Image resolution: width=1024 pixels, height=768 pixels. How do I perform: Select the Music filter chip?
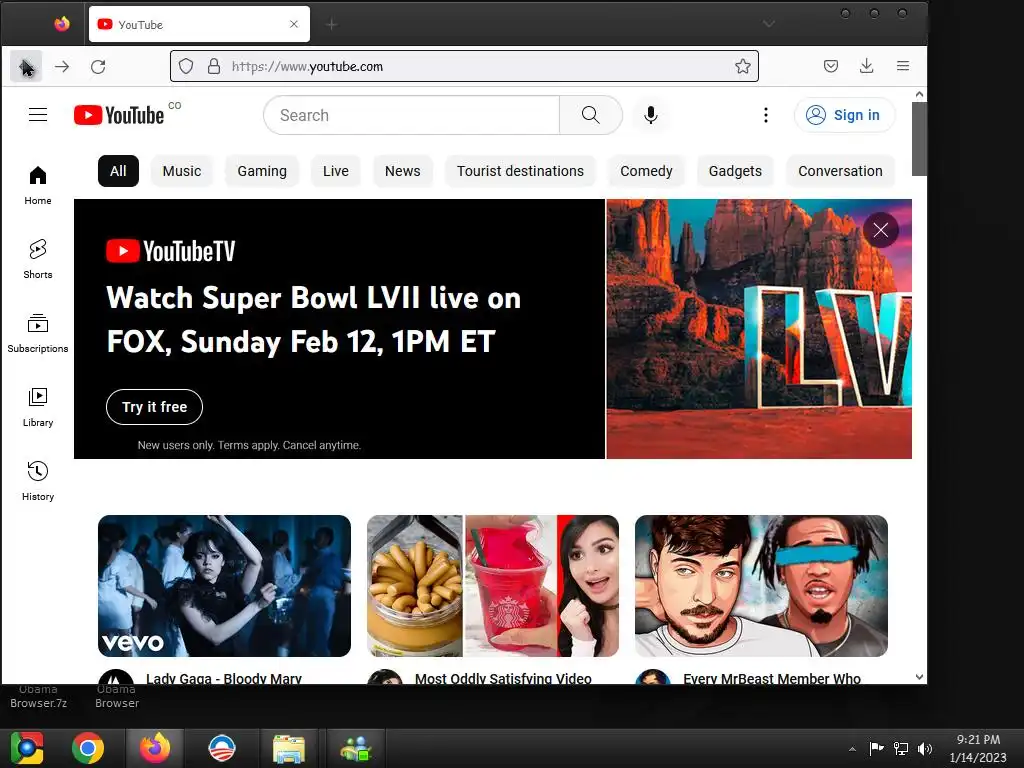(x=182, y=171)
